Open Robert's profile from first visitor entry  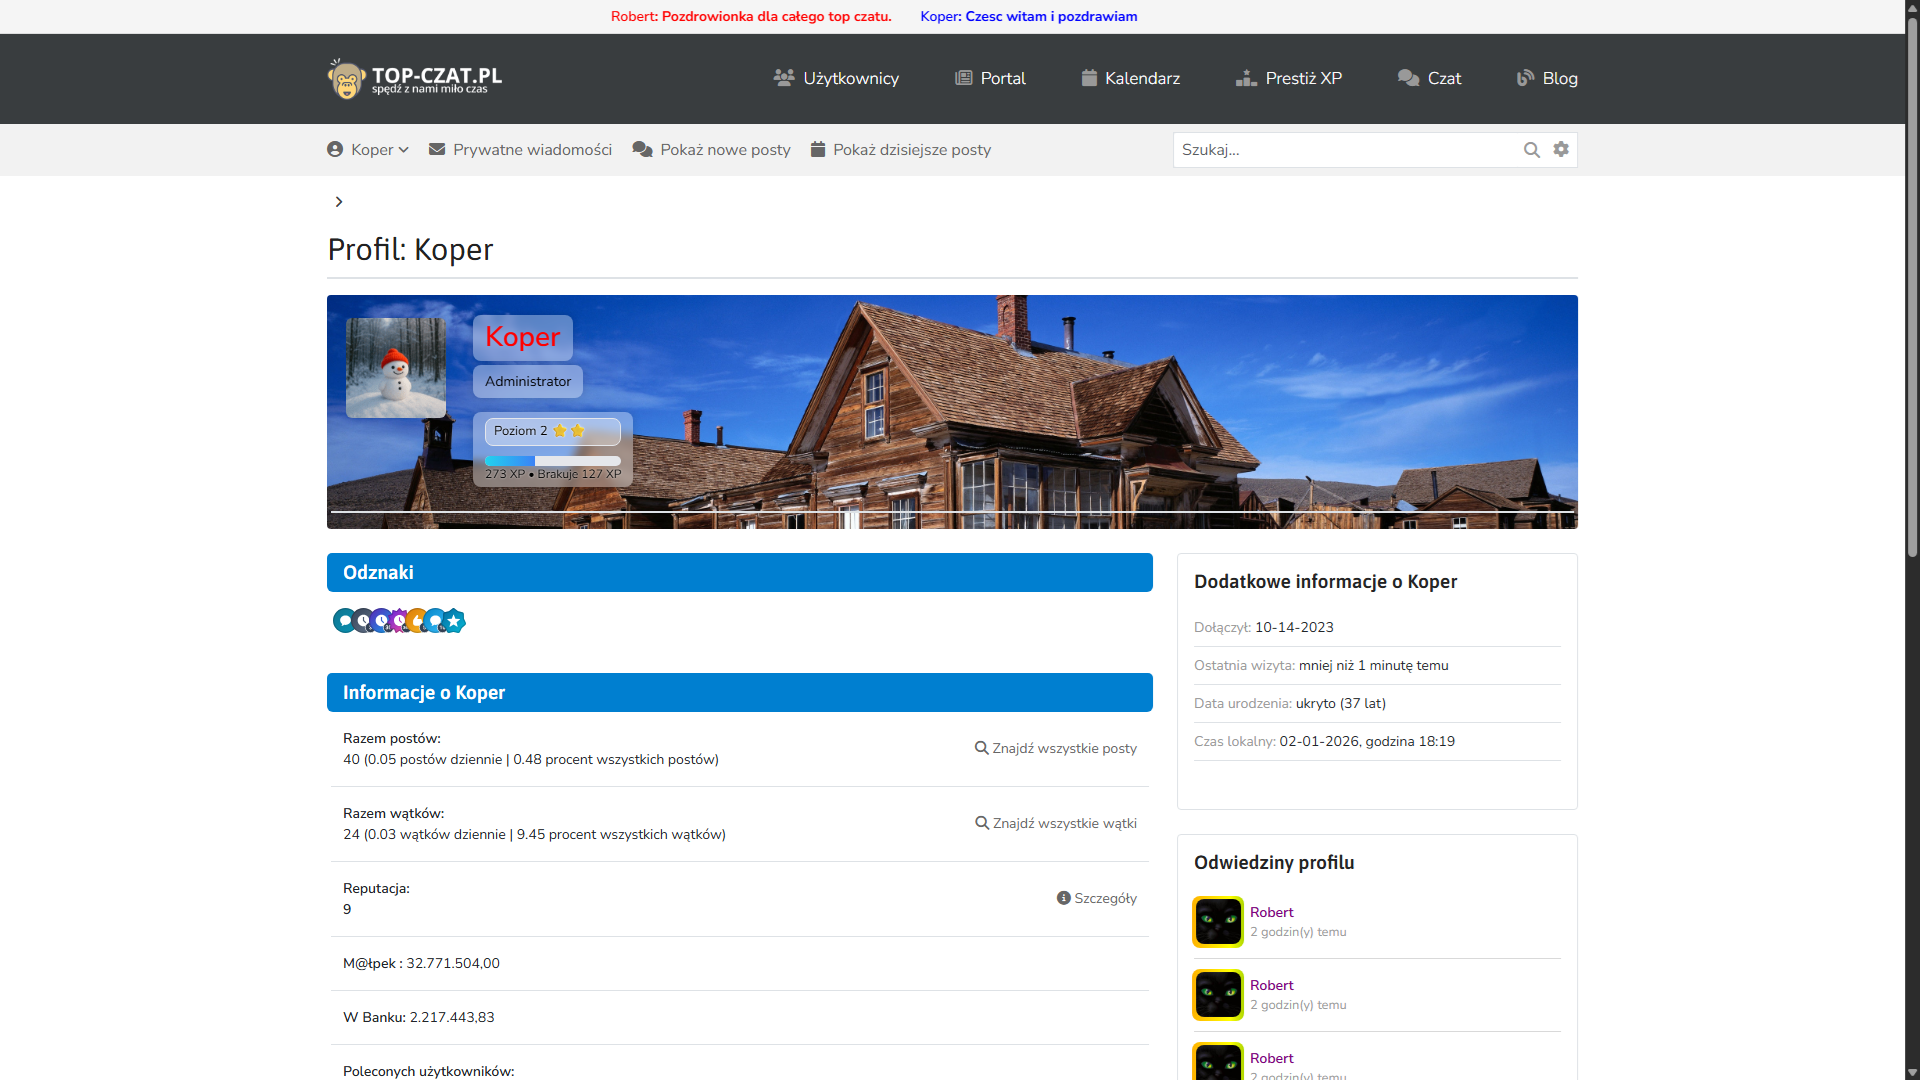1271,912
